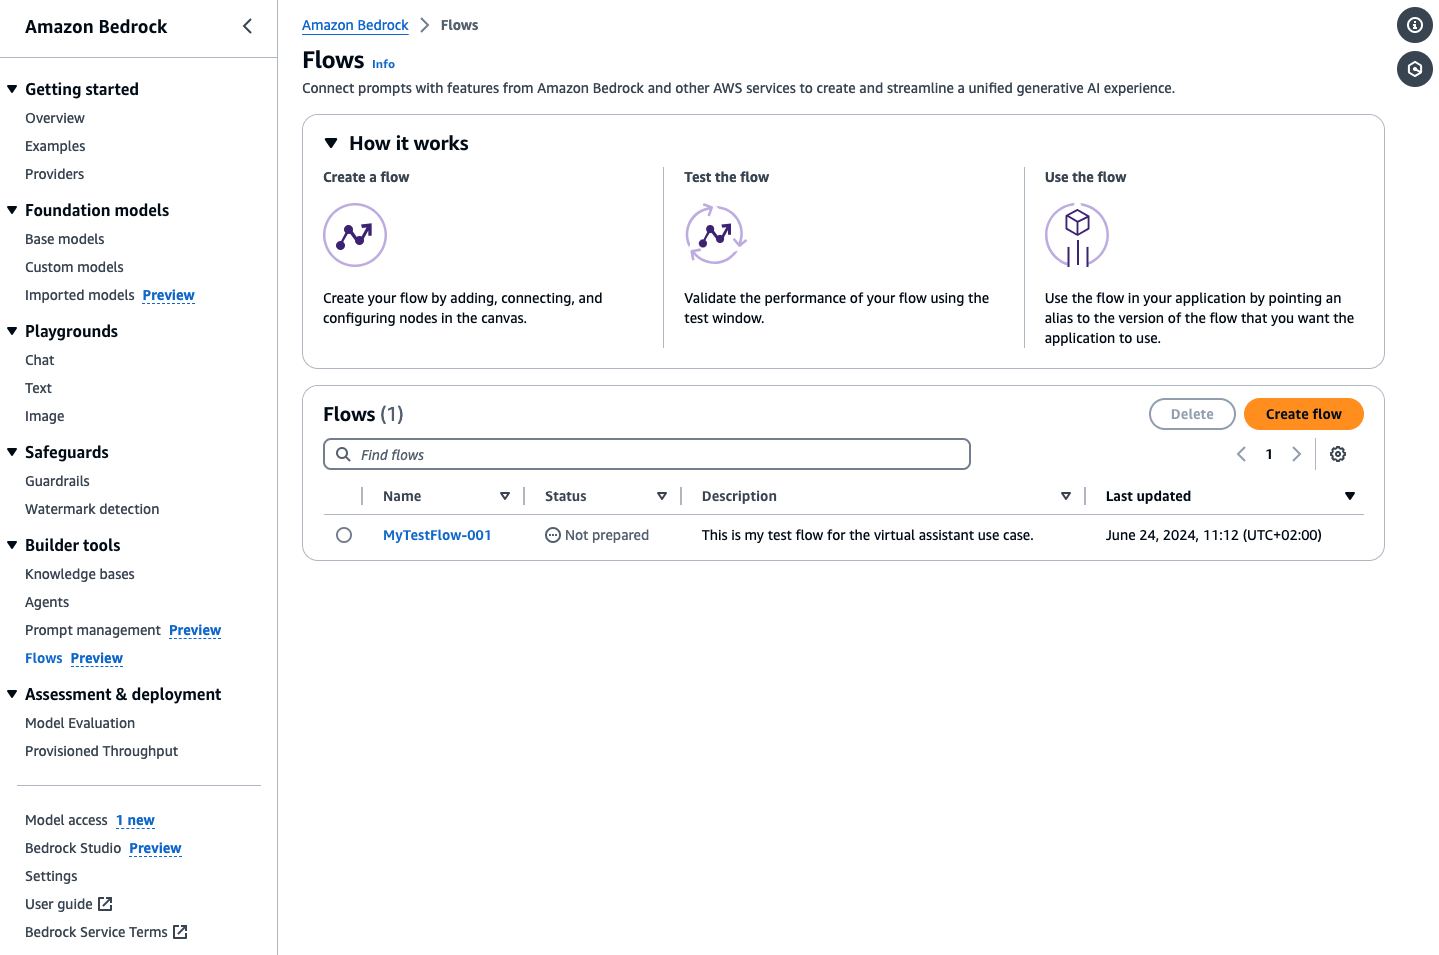This screenshot has width=1439, height=955.
Task: Click the Preview badge next to Flows
Action: pos(97,658)
